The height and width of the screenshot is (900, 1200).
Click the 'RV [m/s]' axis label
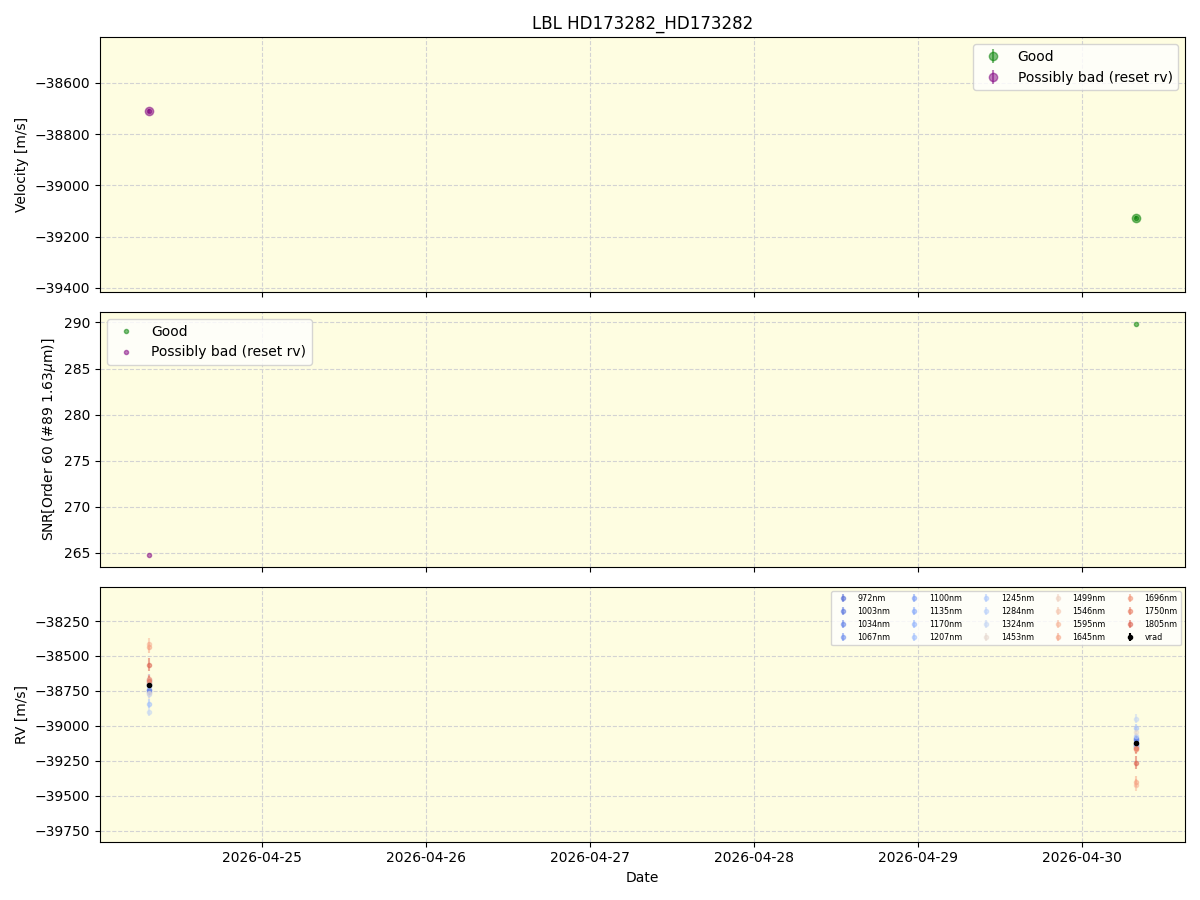[21, 714]
